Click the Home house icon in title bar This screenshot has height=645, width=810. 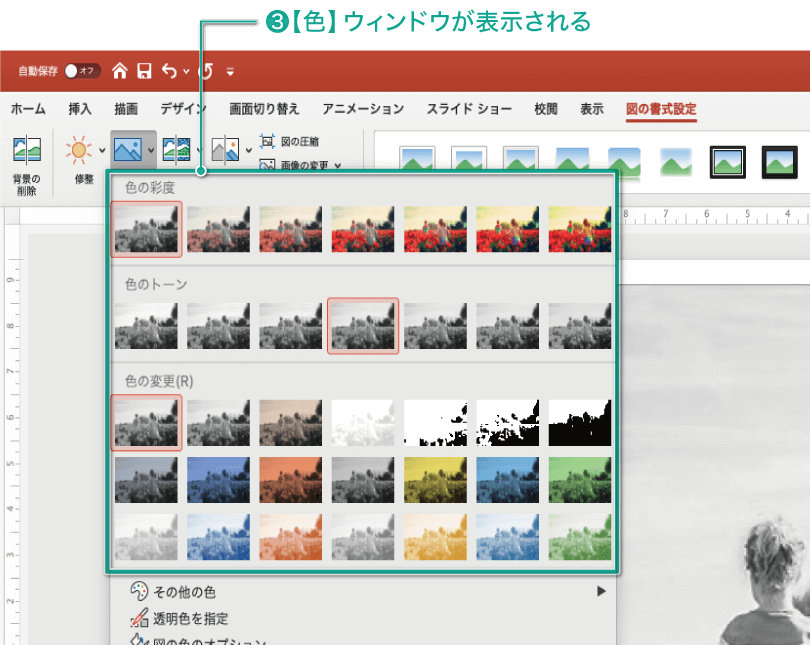click(x=120, y=71)
